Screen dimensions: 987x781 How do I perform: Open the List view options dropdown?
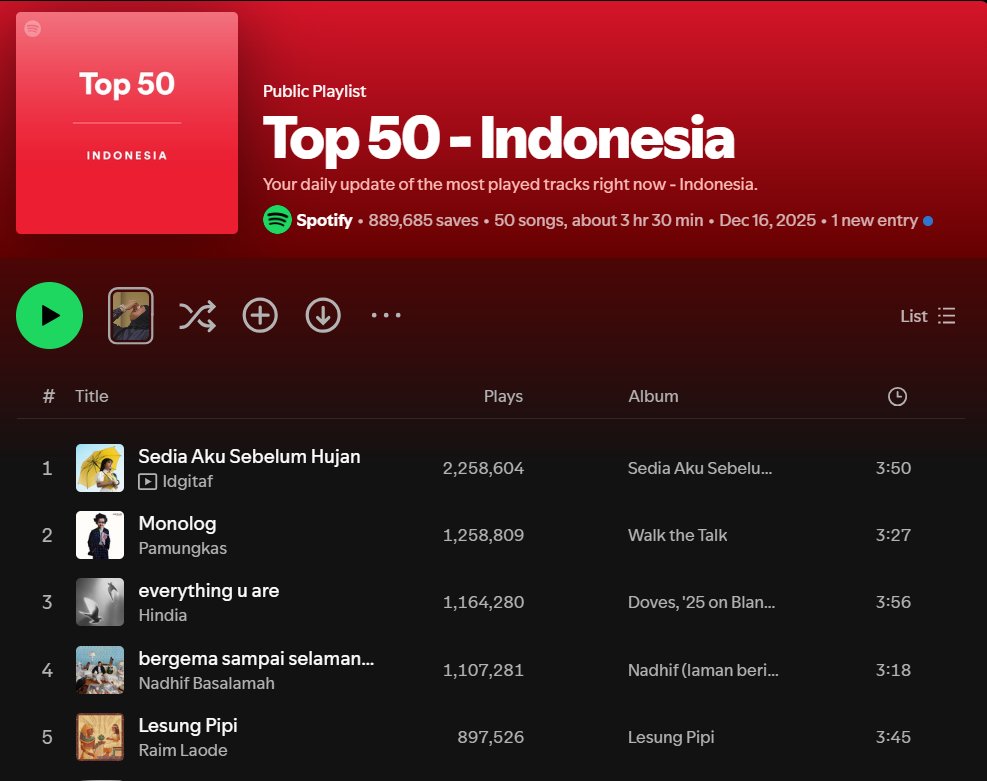[x=928, y=316]
